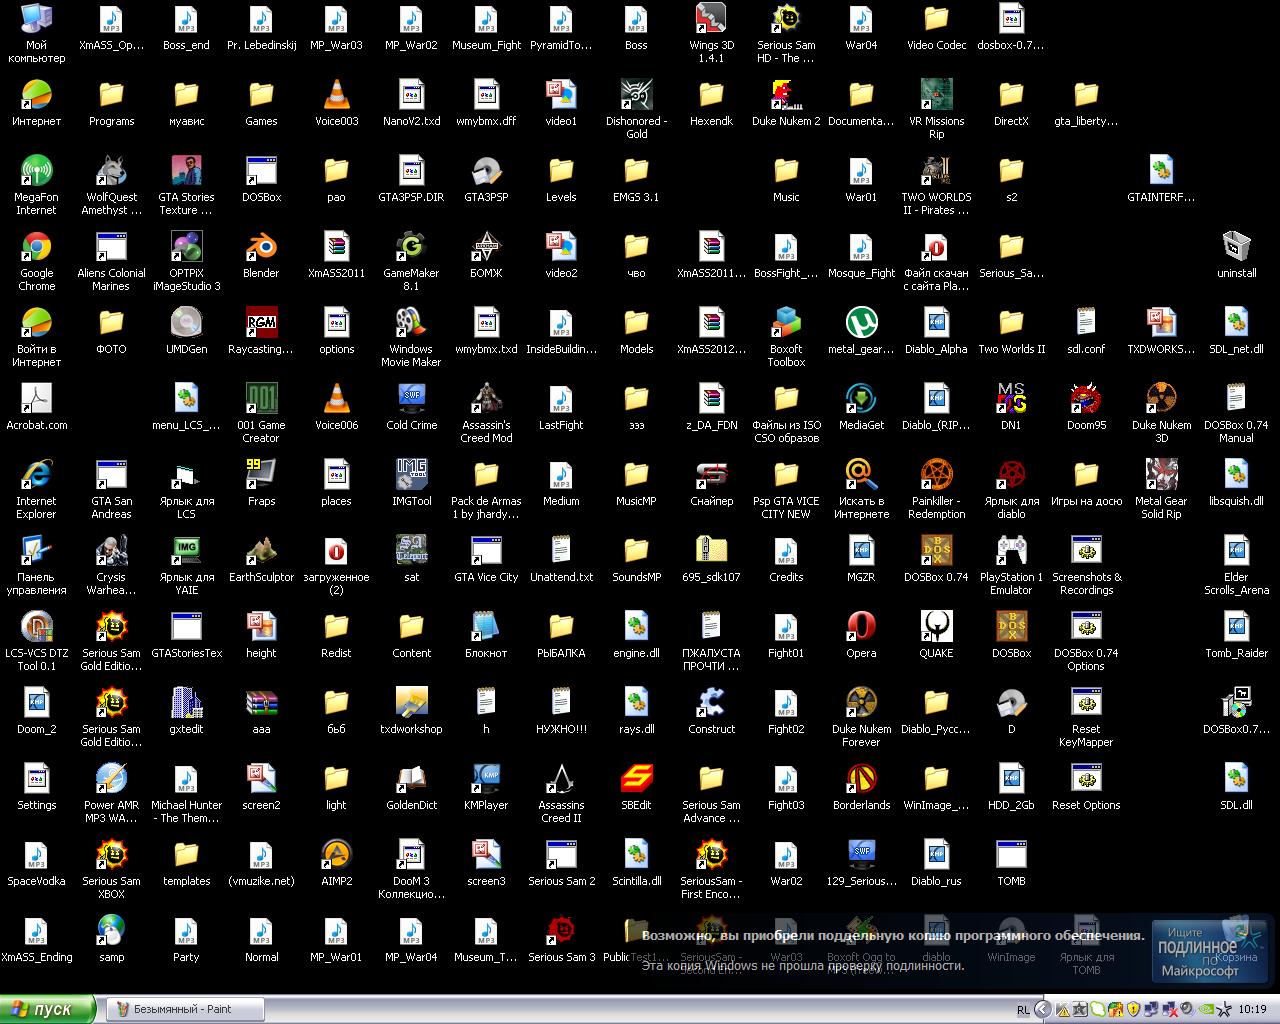Launch the IMGTool icon

pos(411,474)
